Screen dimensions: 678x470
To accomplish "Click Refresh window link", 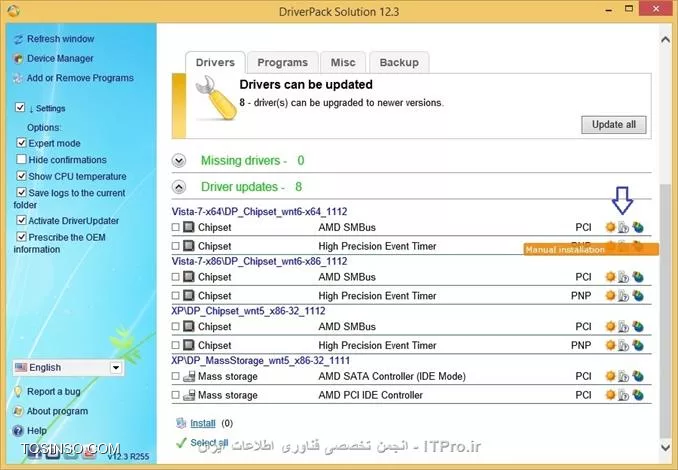I will point(61,39).
